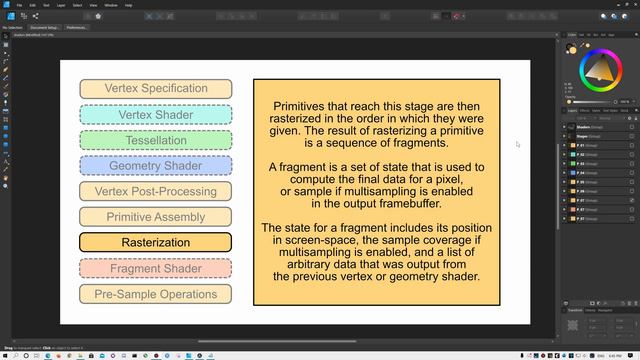Screen dimensions: 640x360
Task: Switch to the Effects panel tab
Action: pyautogui.click(x=584, y=111)
